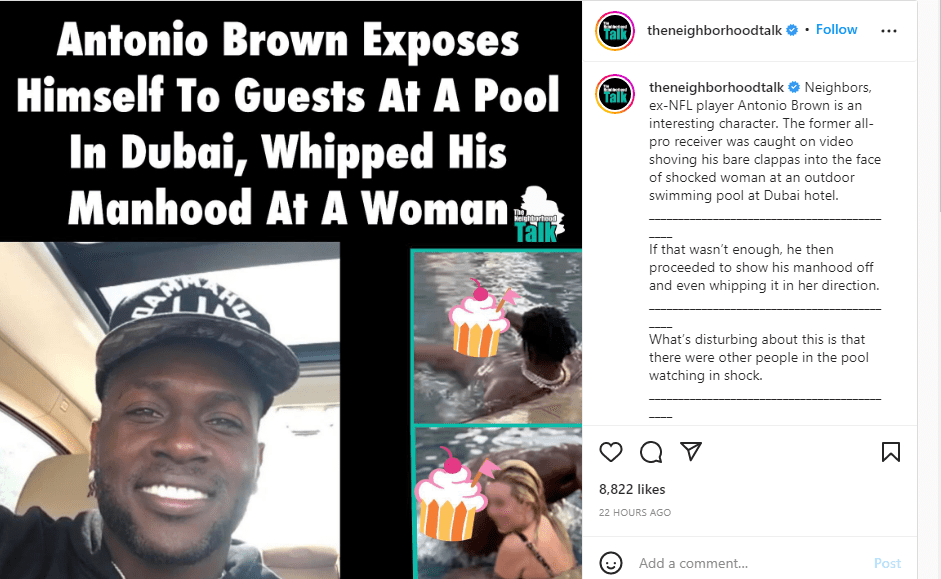Click the verified badge beside header username

[792, 30]
